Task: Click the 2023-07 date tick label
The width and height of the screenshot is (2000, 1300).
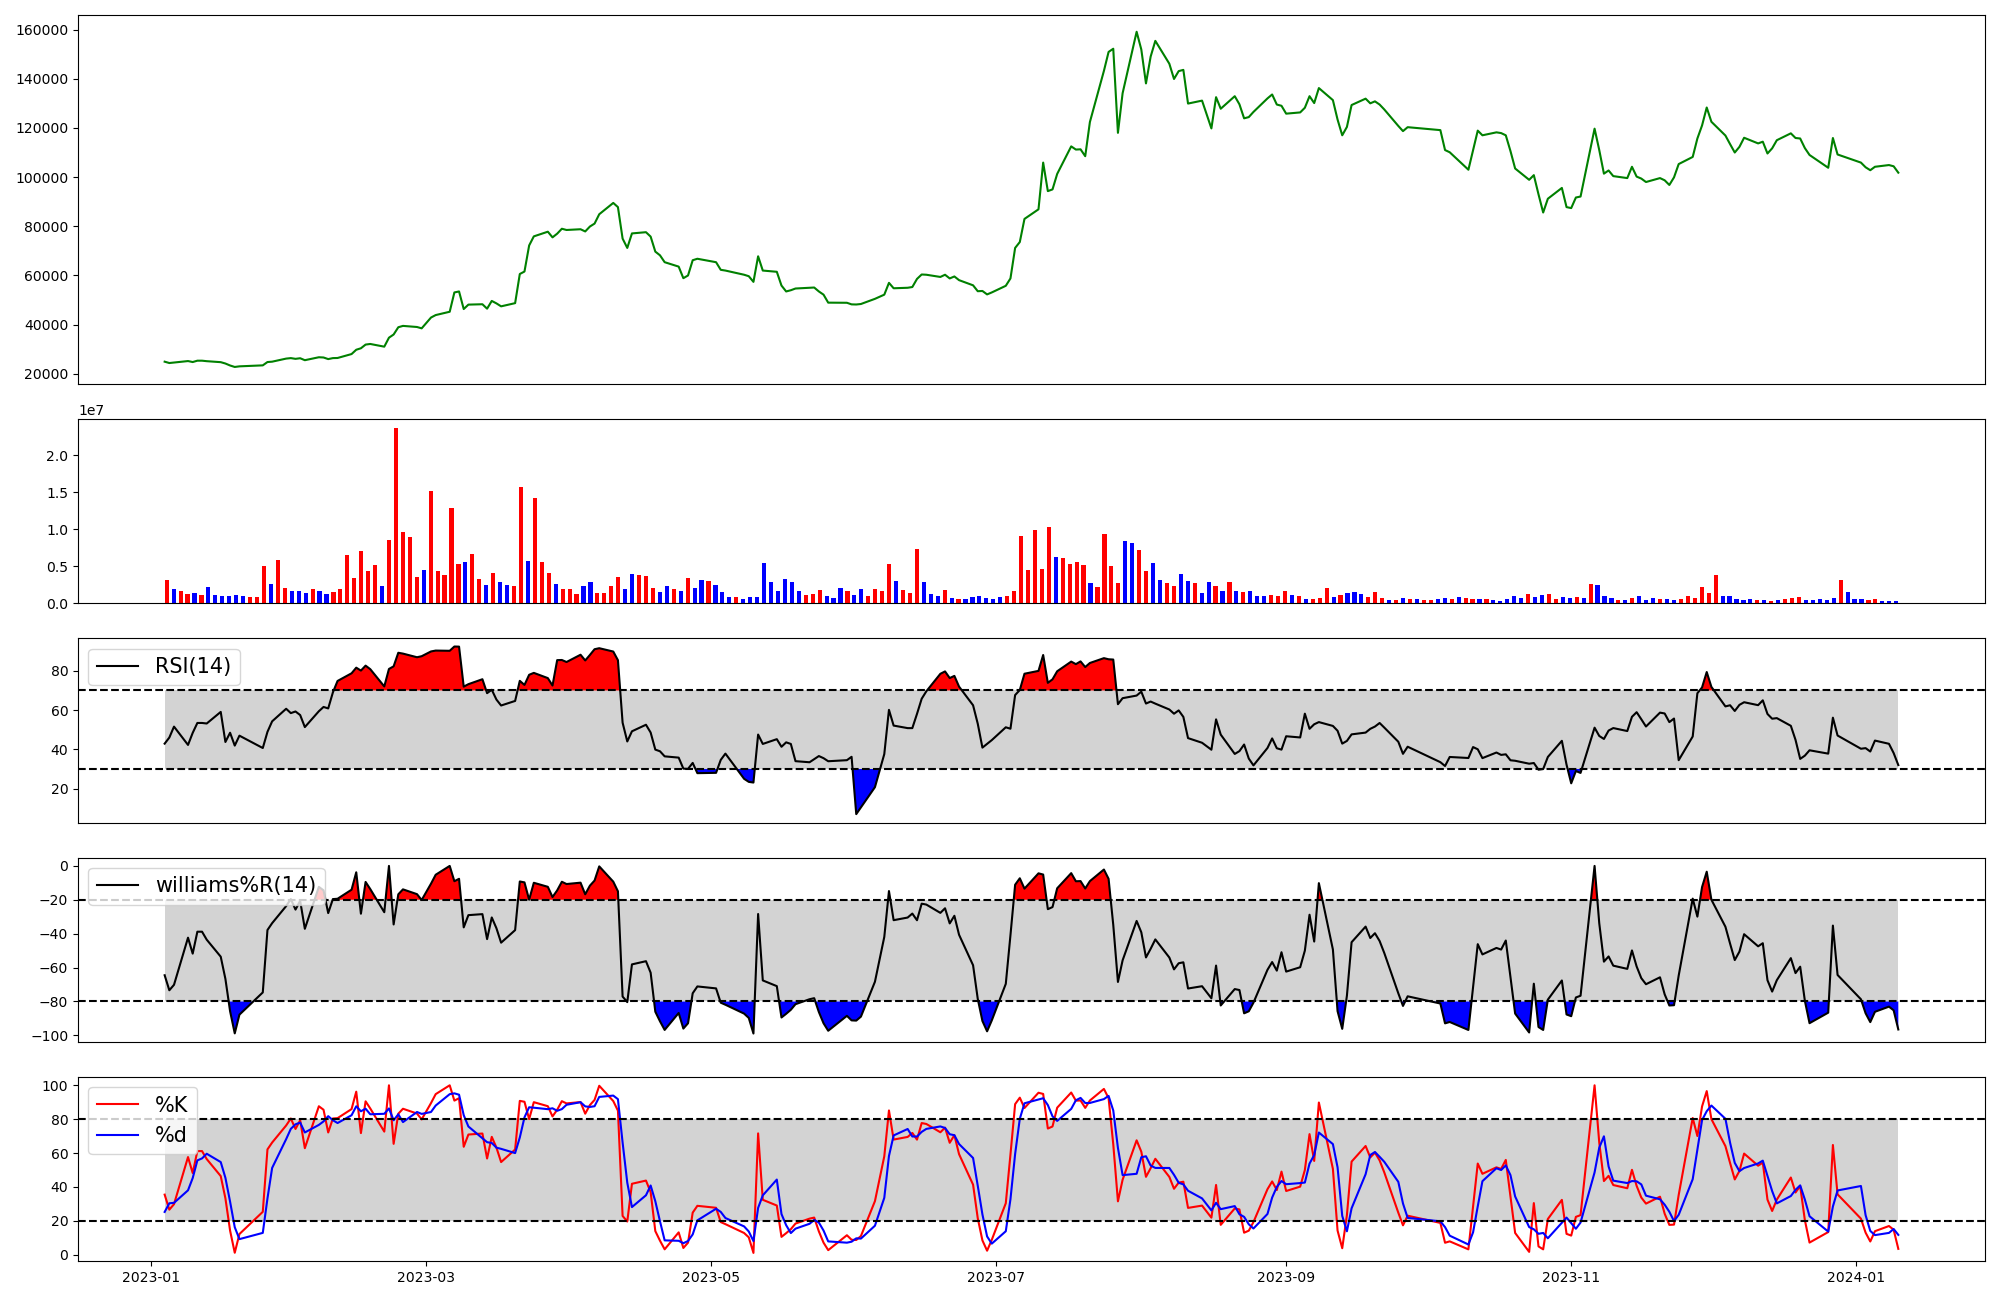Action: (x=996, y=1277)
